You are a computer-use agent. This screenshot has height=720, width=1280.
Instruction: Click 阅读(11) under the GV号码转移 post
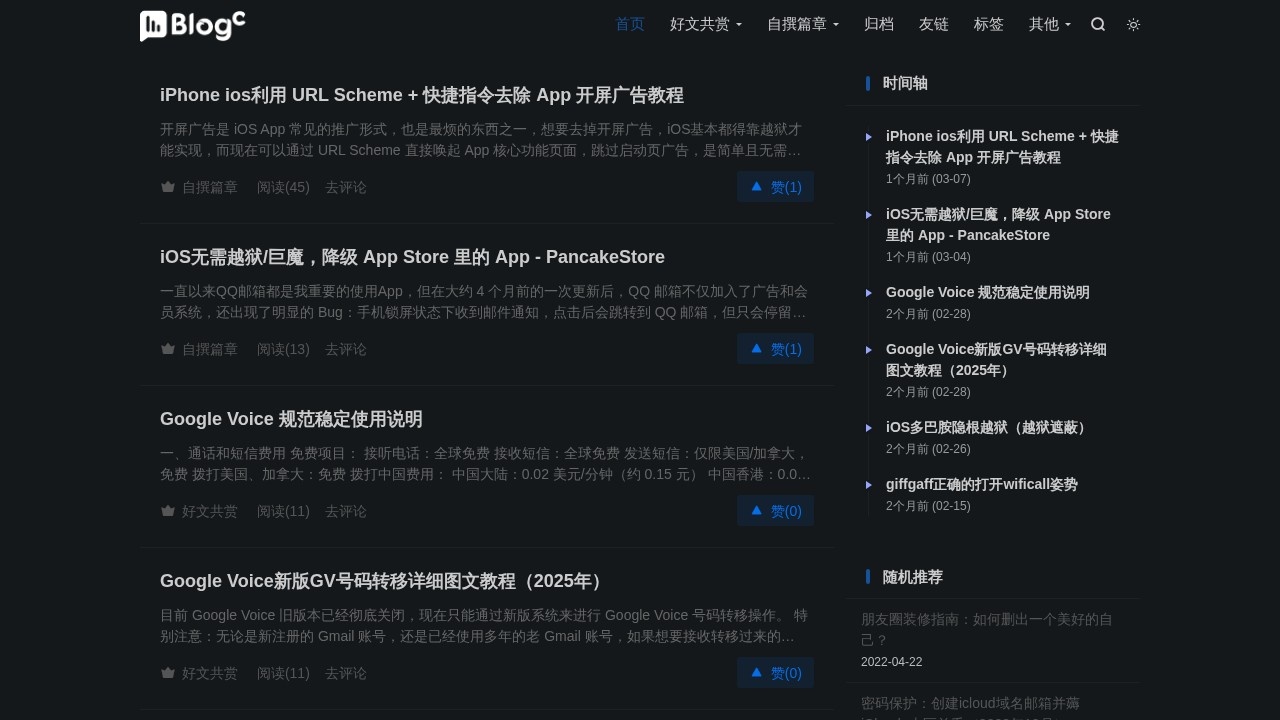(283, 673)
